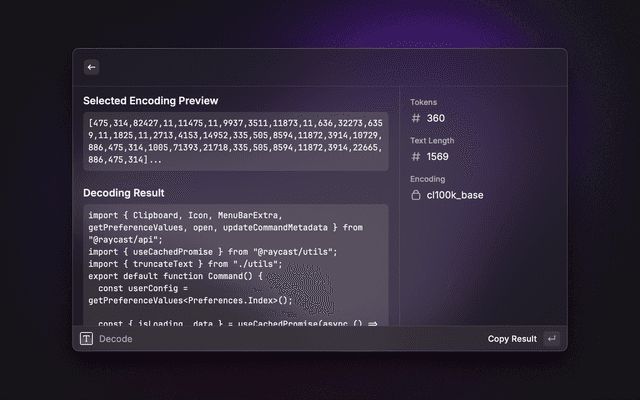Click the token array preview box
This screenshot has width=640, height=400.
(x=235, y=141)
